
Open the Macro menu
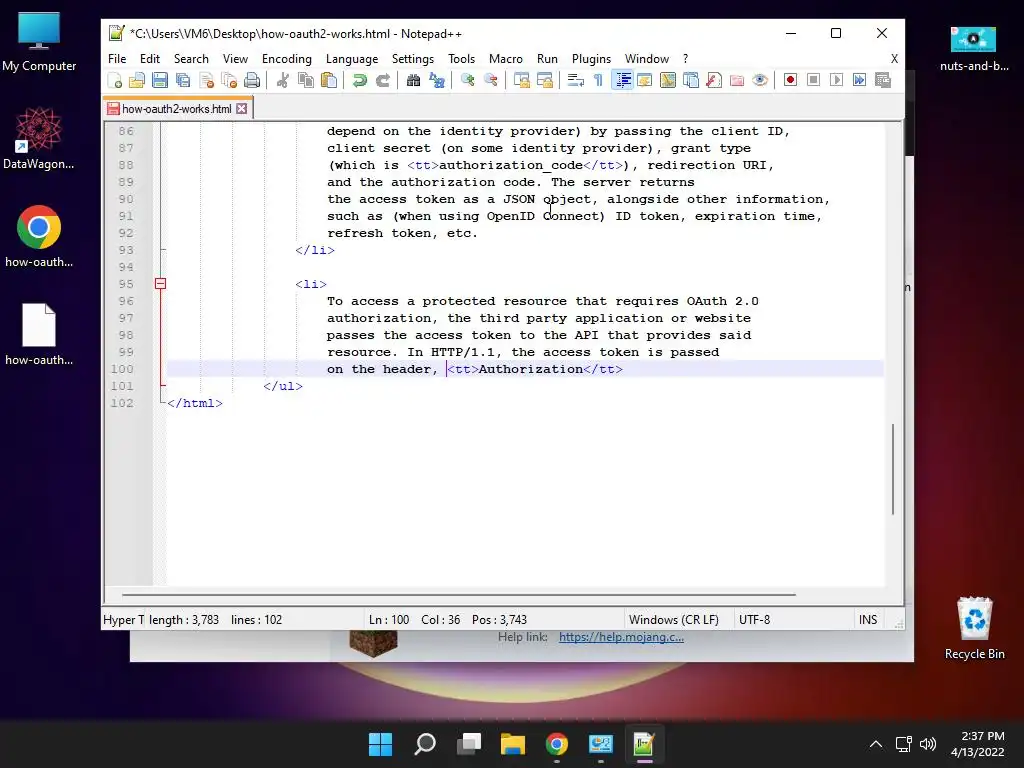[505, 59]
